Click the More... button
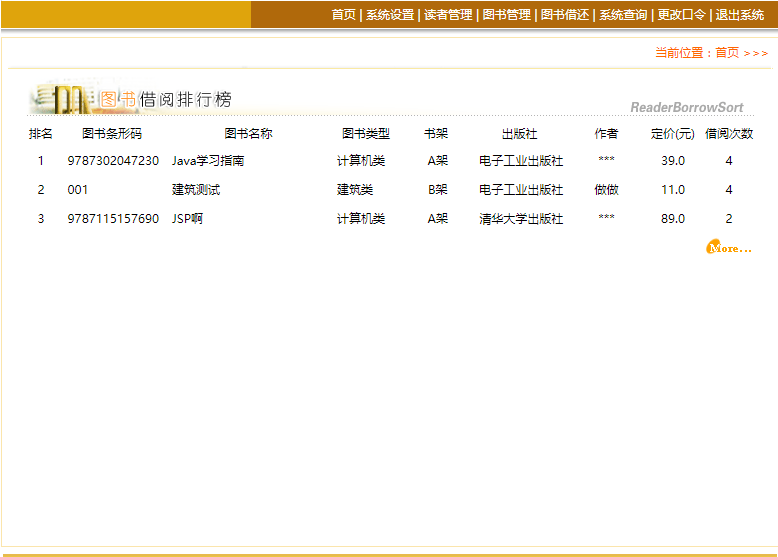778x557 pixels. 729,247
